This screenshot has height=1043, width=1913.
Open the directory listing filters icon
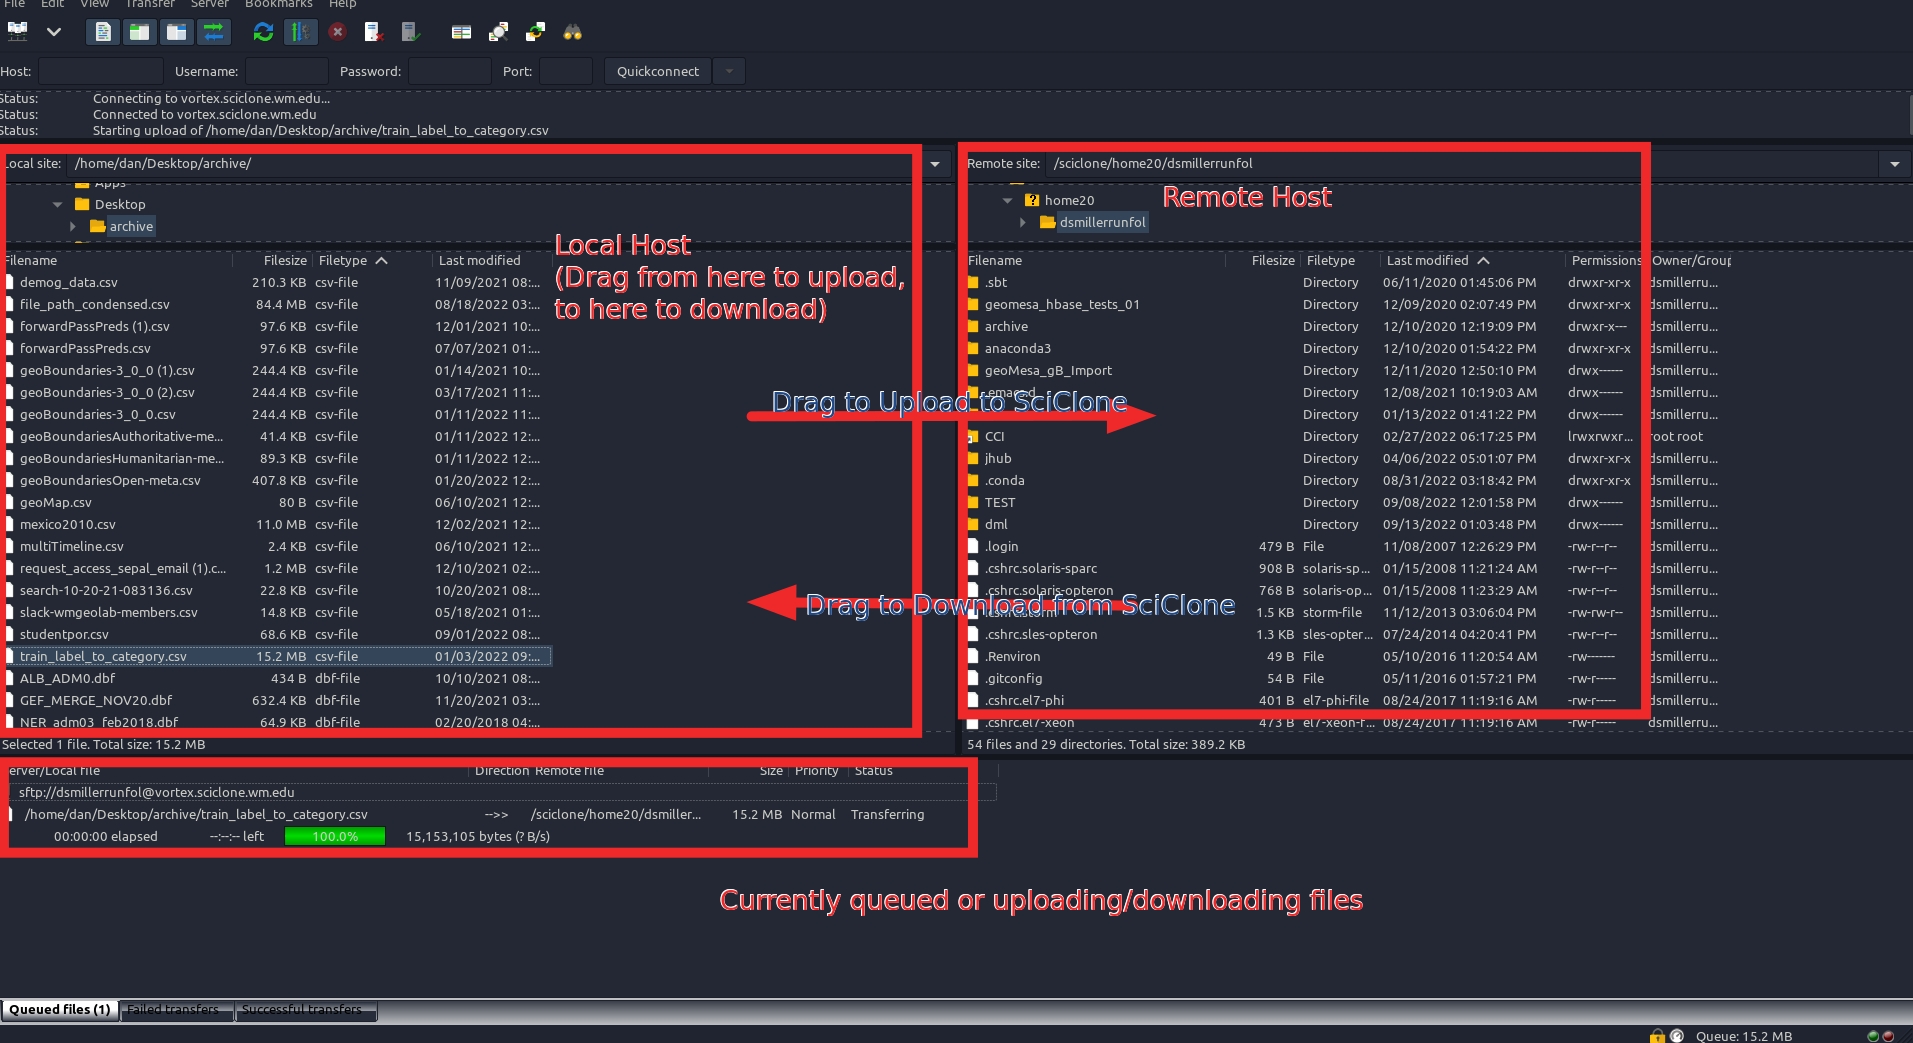(461, 32)
